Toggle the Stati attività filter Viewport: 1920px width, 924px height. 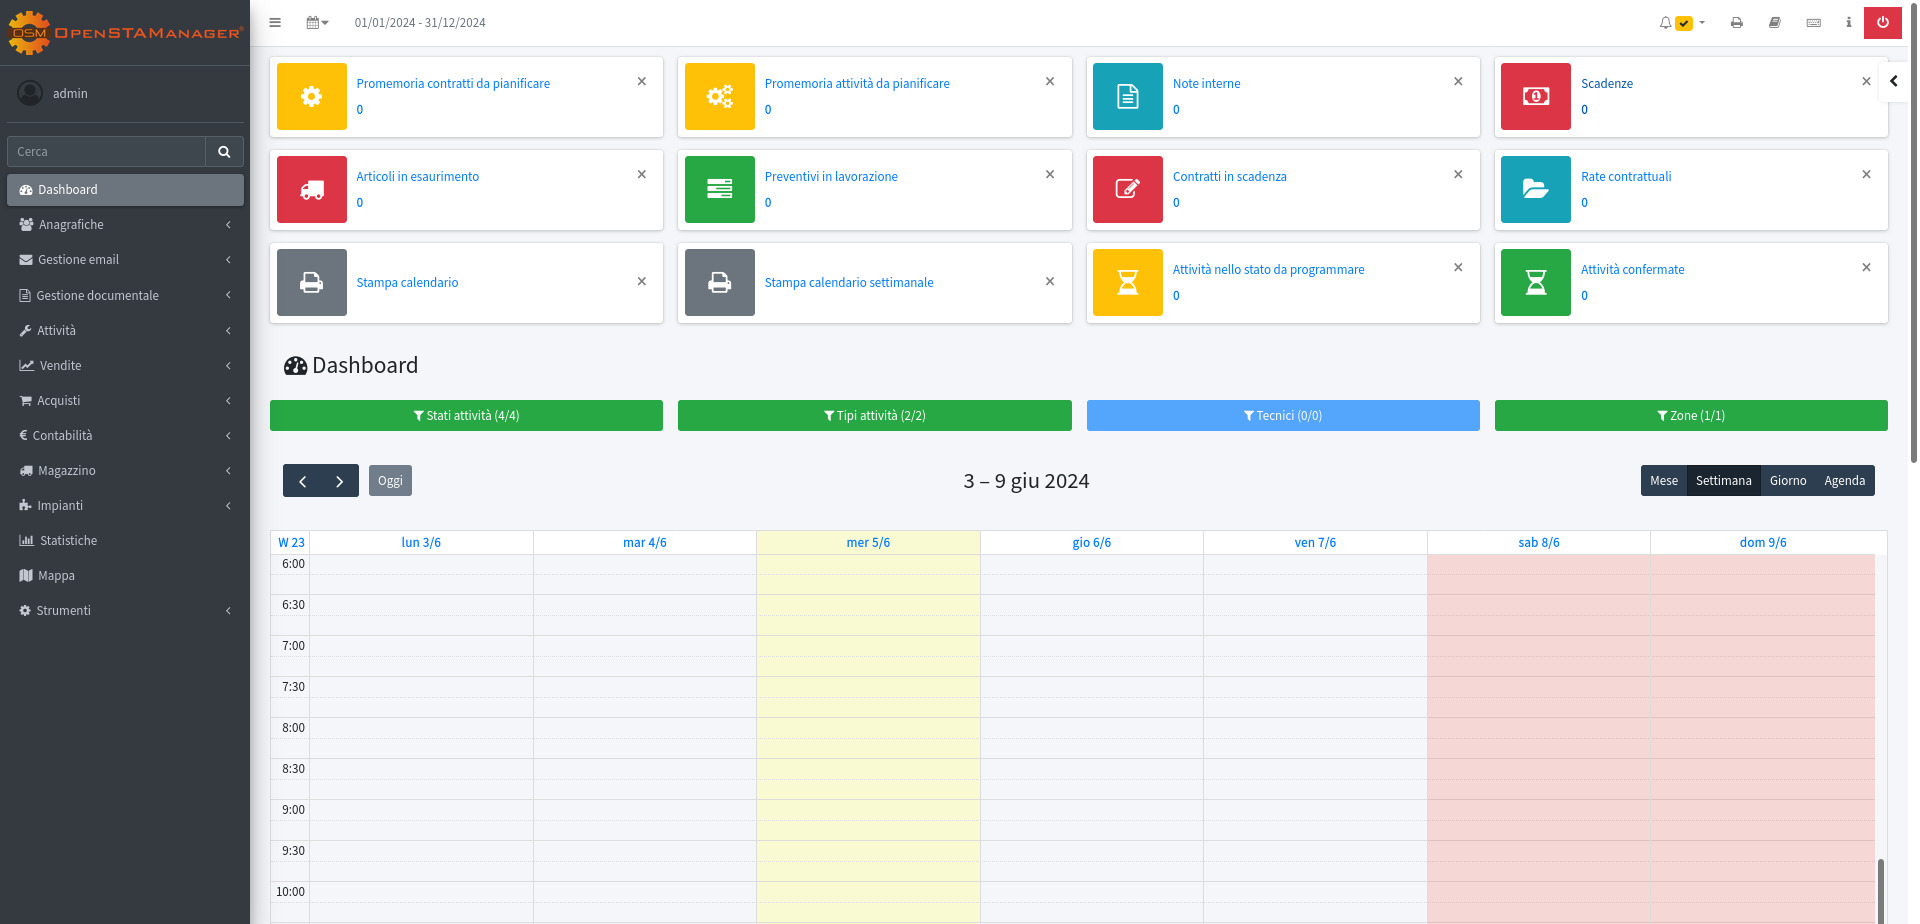[466, 416]
